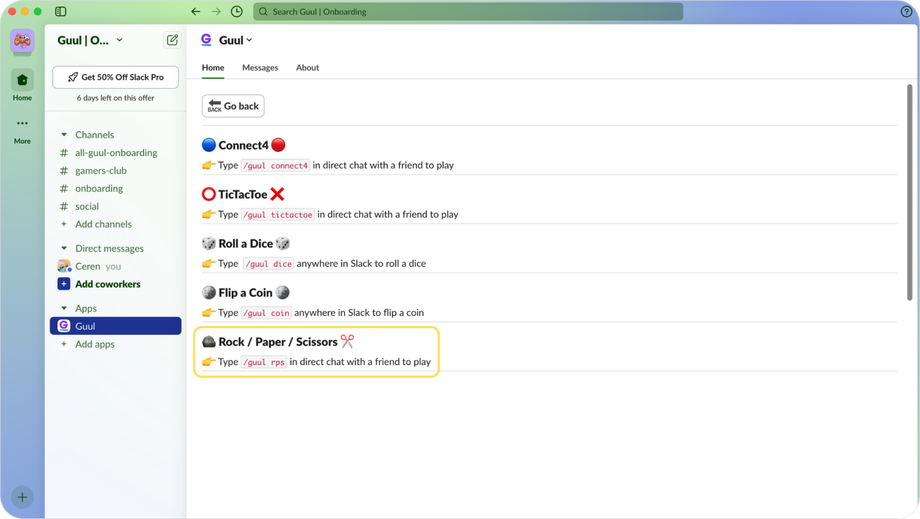Click the /guul connect4 command text

click(x=276, y=165)
